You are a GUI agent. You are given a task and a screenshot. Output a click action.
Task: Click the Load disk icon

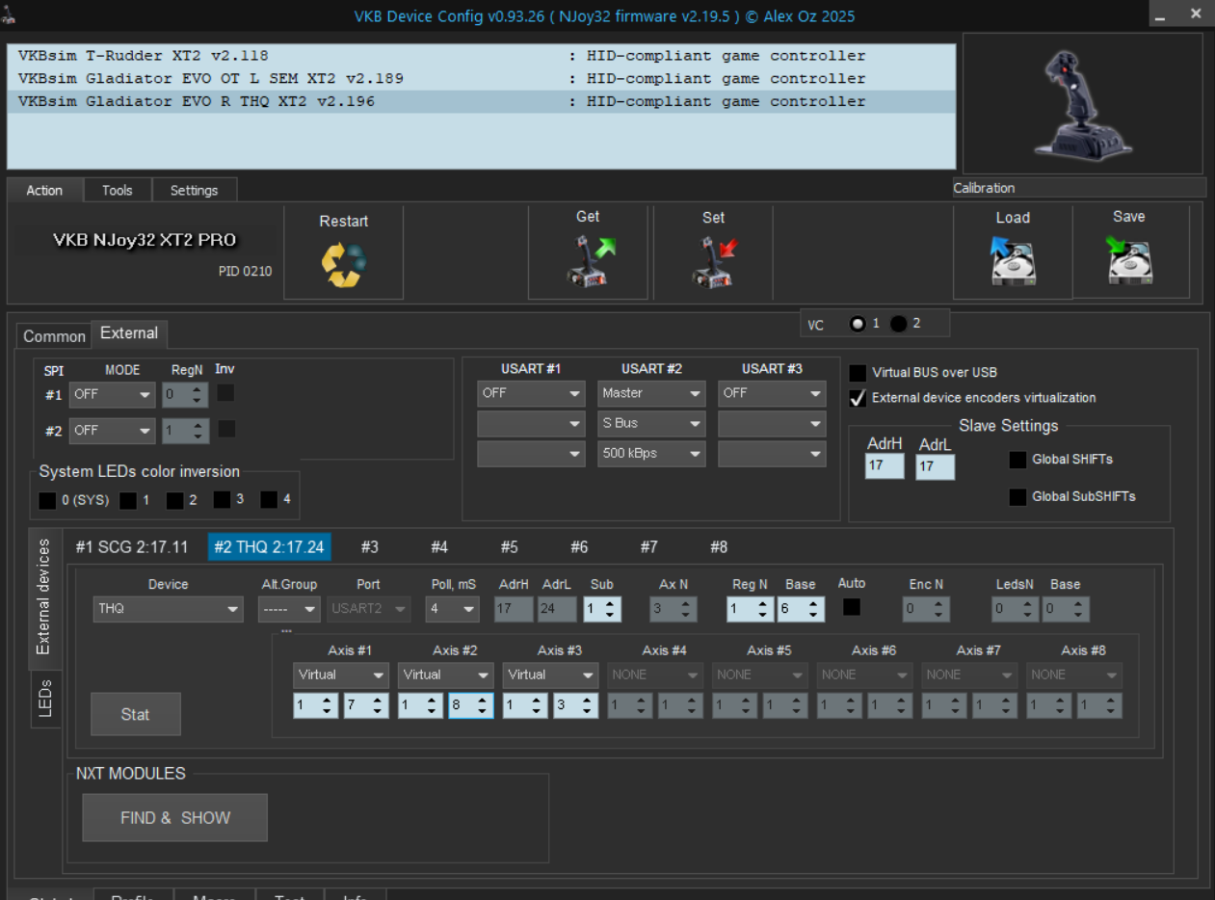tap(1012, 262)
